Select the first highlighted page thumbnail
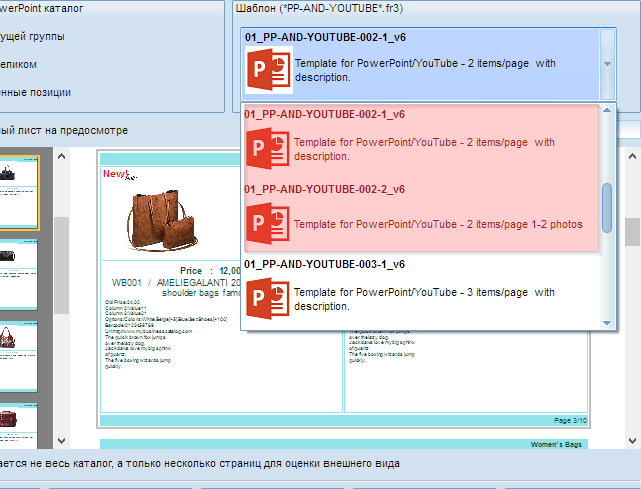Image resolution: width=641 pixels, height=489 pixels. [x=18, y=192]
